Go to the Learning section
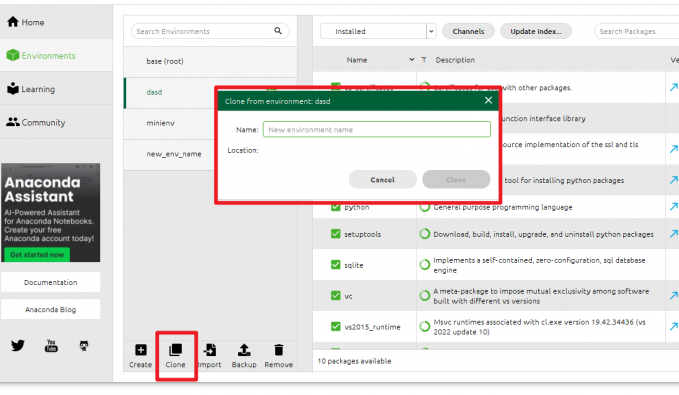 pos(31,89)
